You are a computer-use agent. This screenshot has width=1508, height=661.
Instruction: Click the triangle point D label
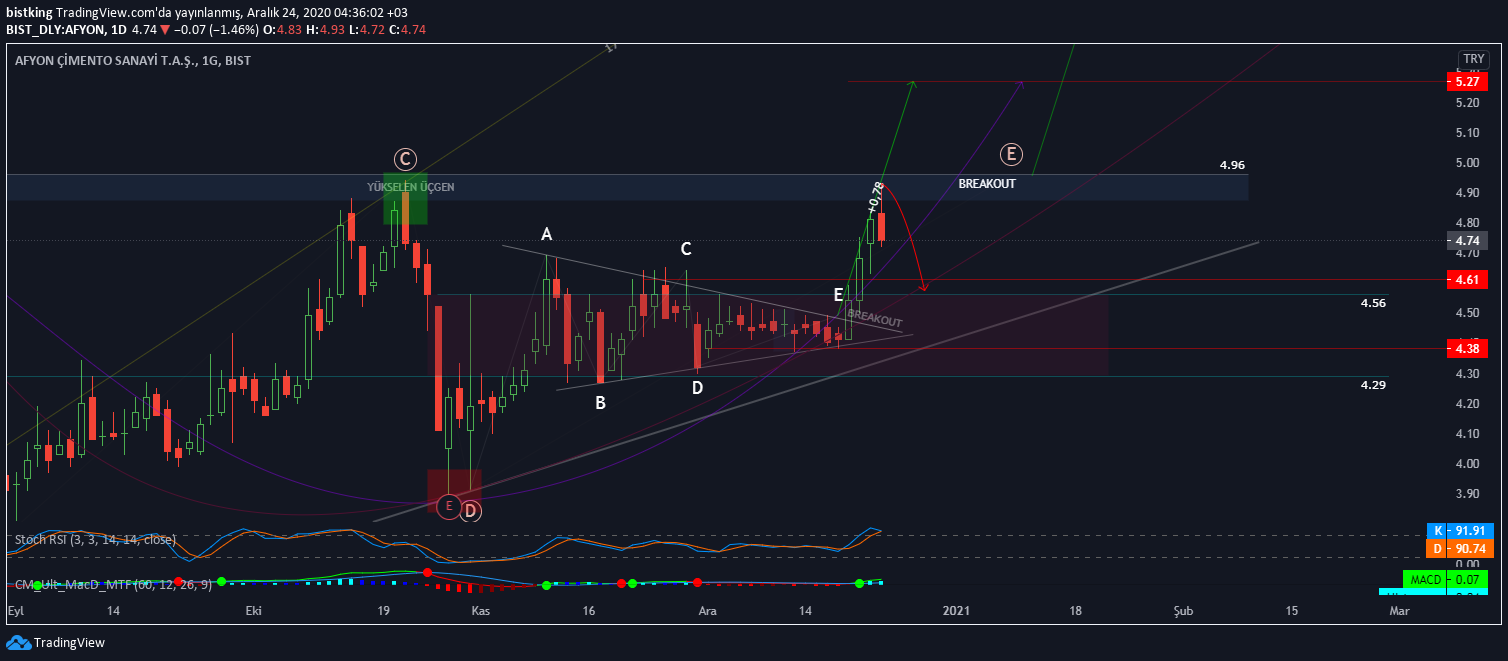click(697, 387)
